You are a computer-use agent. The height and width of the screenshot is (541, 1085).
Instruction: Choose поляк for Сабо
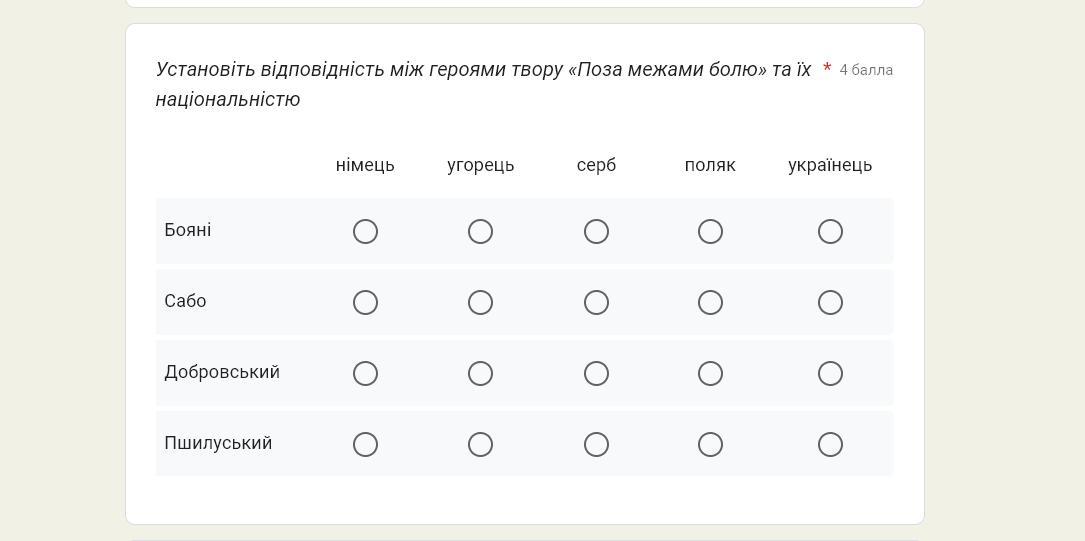tap(710, 303)
